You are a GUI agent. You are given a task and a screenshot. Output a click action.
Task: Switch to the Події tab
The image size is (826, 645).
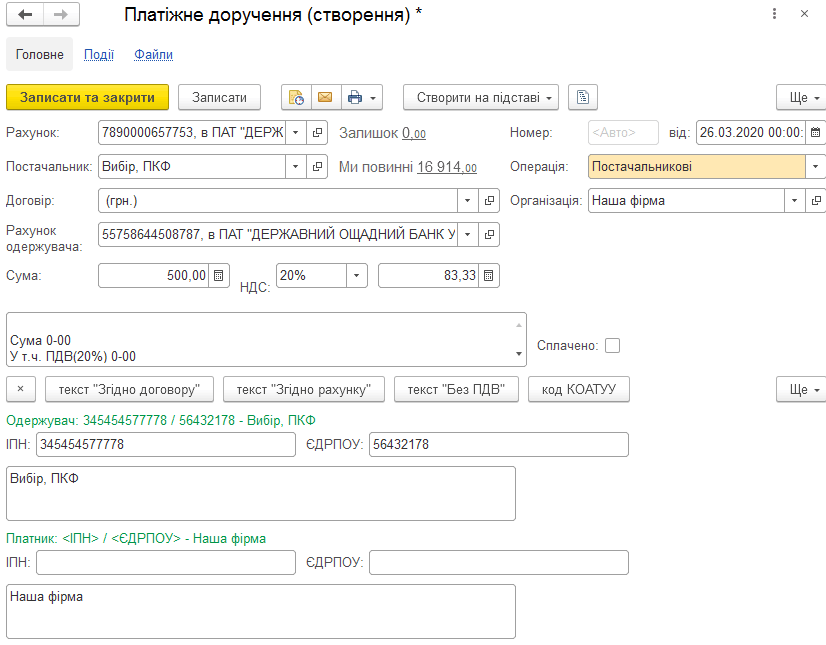[x=99, y=54]
